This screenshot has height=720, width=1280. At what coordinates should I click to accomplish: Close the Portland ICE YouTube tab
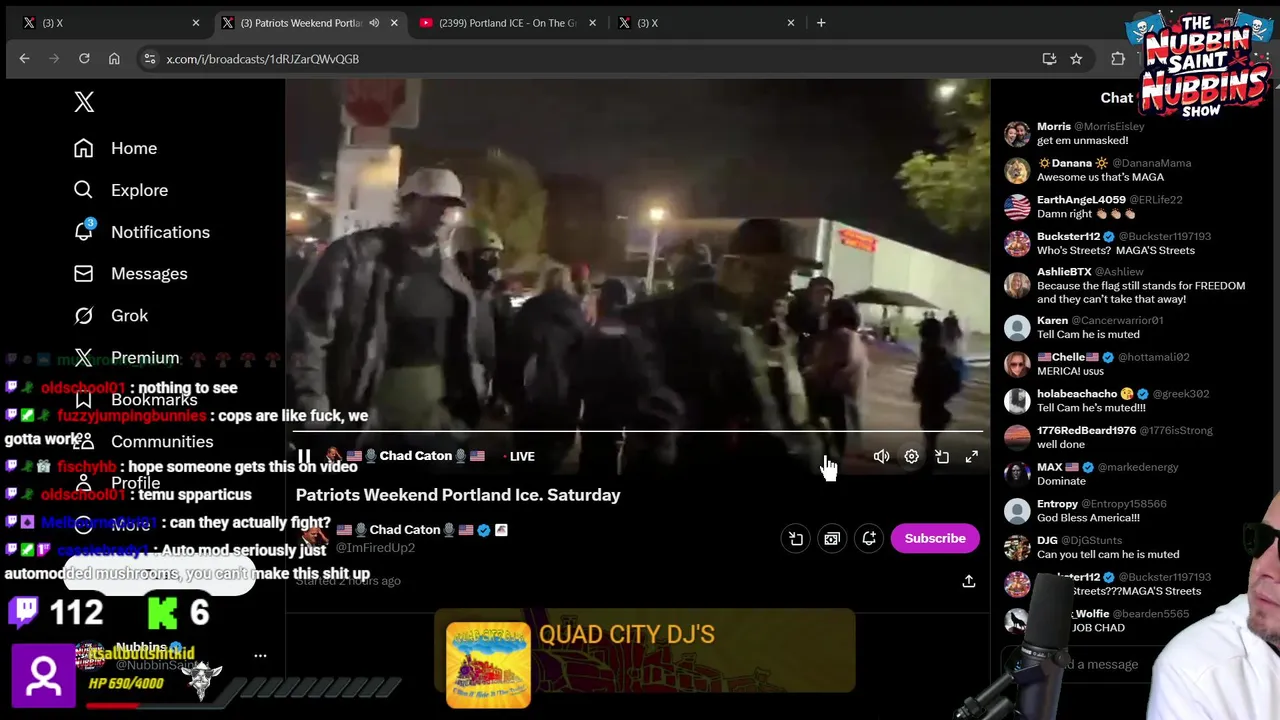[592, 22]
